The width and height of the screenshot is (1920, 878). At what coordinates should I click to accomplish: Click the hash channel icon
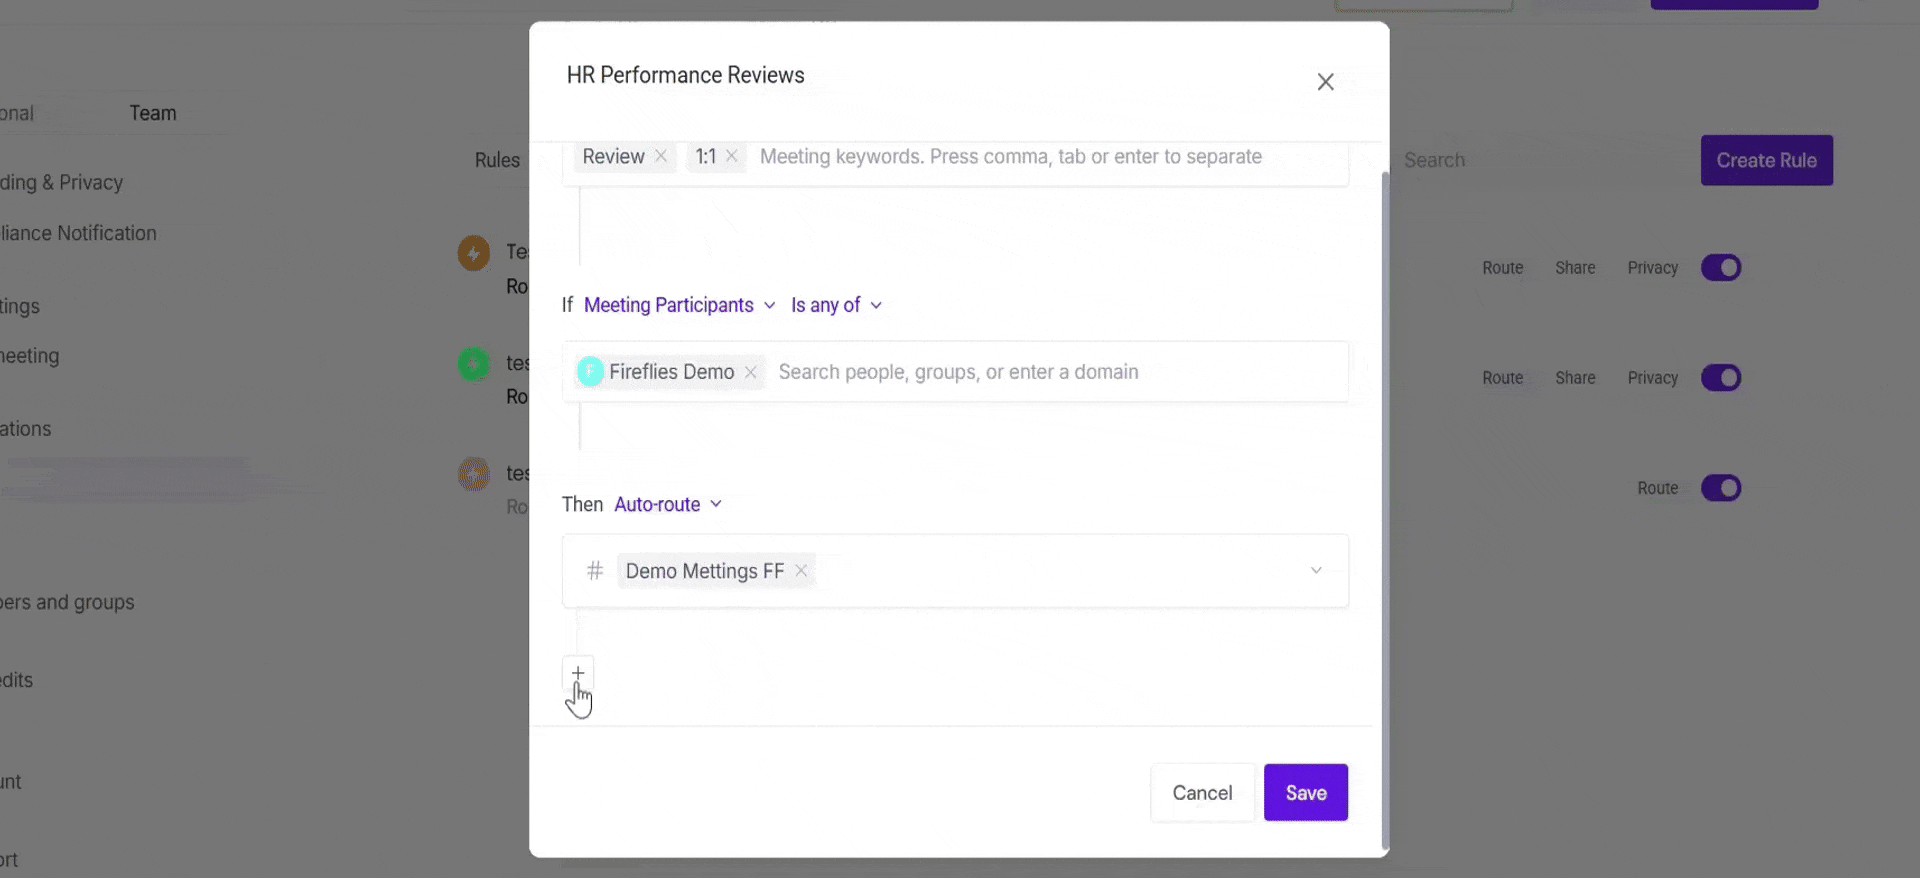[x=595, y=571]
